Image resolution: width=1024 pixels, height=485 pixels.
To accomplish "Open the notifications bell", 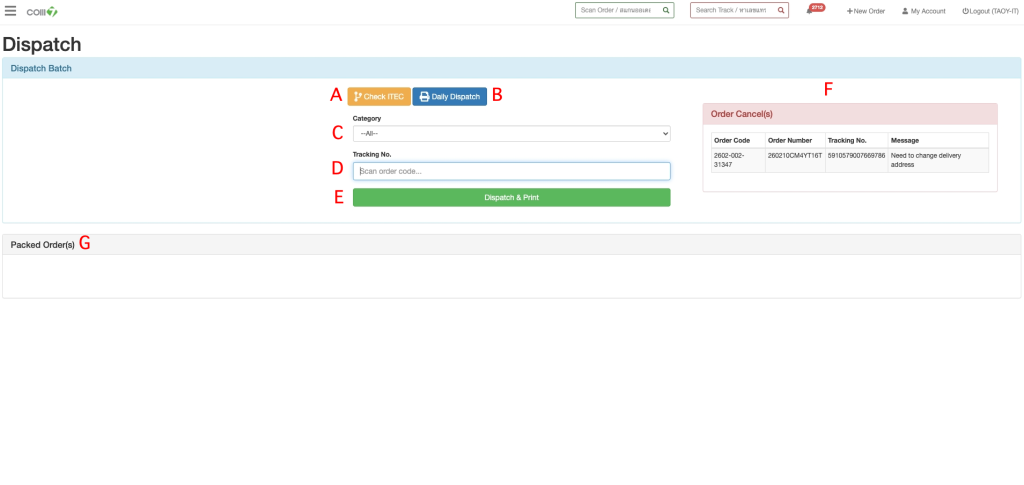I will (x=811, y=10).
